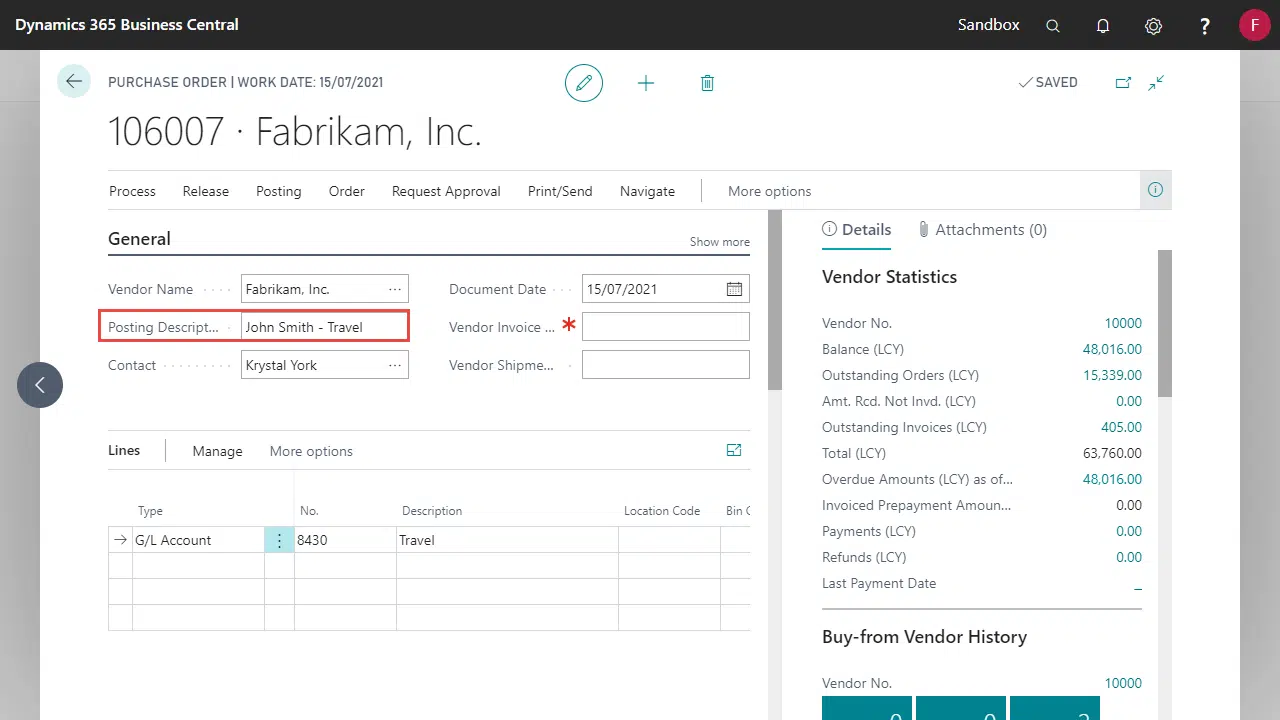Open settings gear in top bar
This screenshot has width=1280, height=720.
pos(1153,26)
